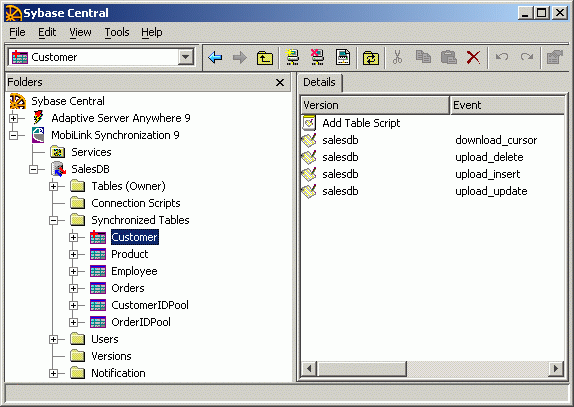This screenshot has height=407, width=574.
Task: Select the Users folder label
Action: point(105,339)
